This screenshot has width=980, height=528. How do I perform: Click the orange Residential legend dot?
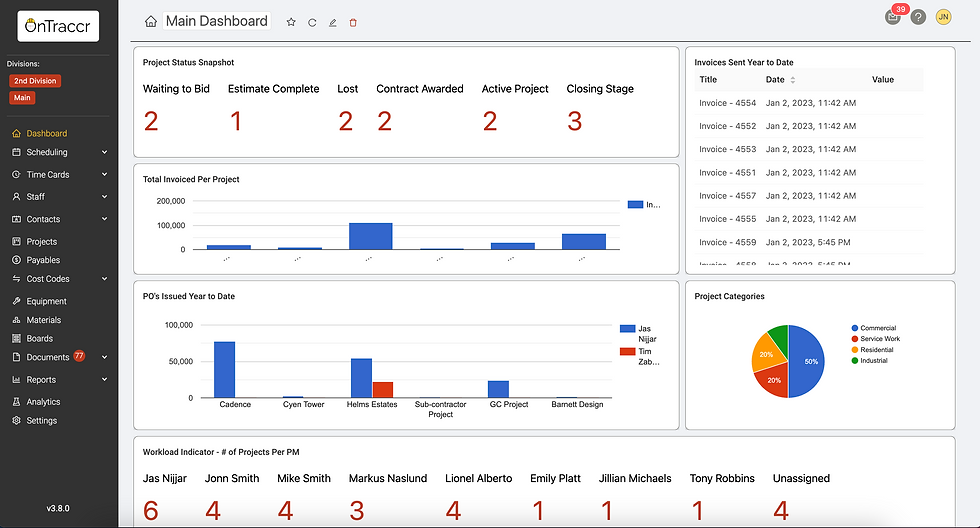pyautogui.click(x=854, y=350)
